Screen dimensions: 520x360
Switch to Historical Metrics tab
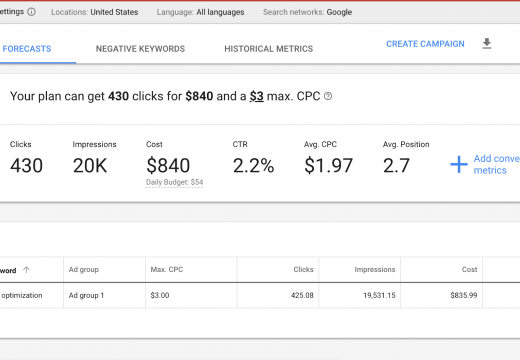coord(269,49)
